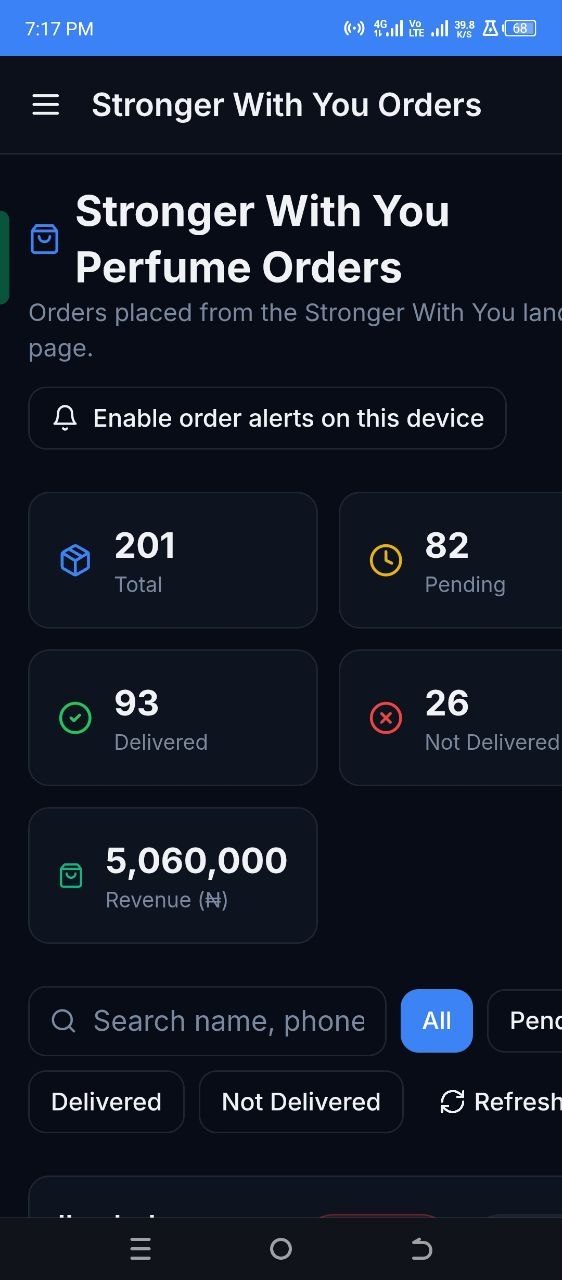This screenshot has width=562, height=1280.
Task: Tap the Android back arrow button
Action: pyautogui.click(x=422, y=1249)
